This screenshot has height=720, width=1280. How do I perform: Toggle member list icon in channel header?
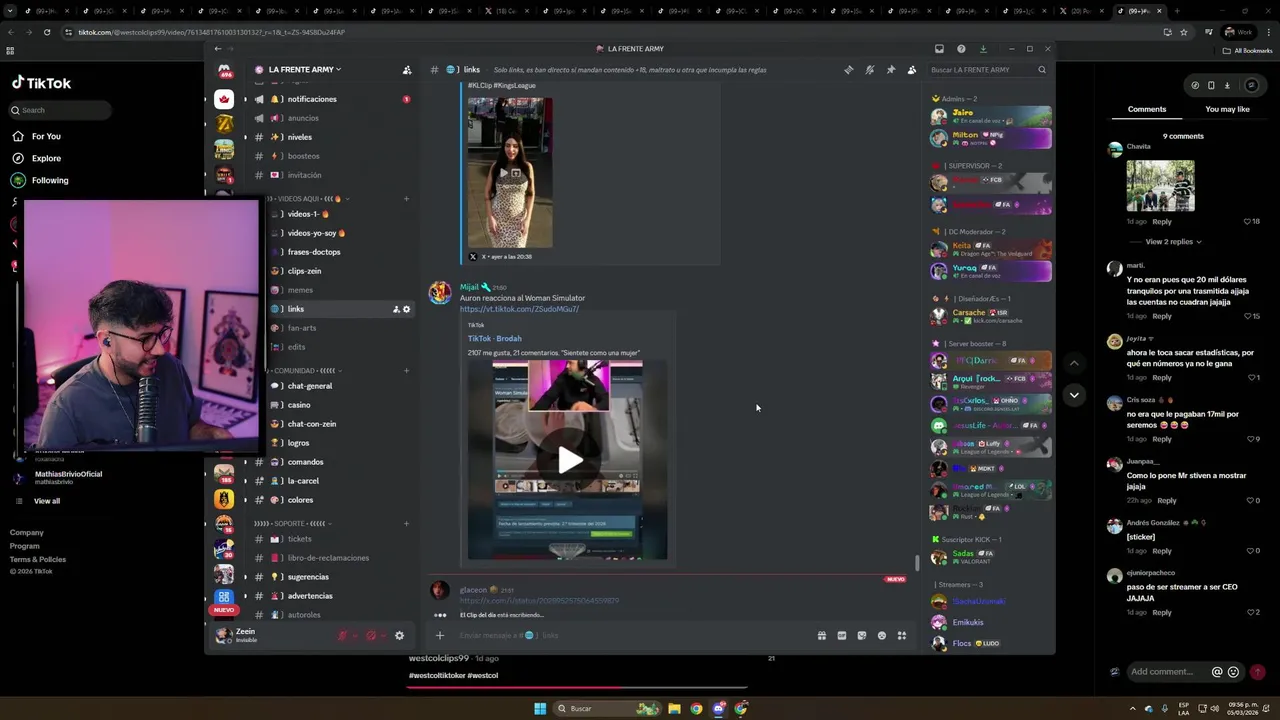tap(911, 70)
